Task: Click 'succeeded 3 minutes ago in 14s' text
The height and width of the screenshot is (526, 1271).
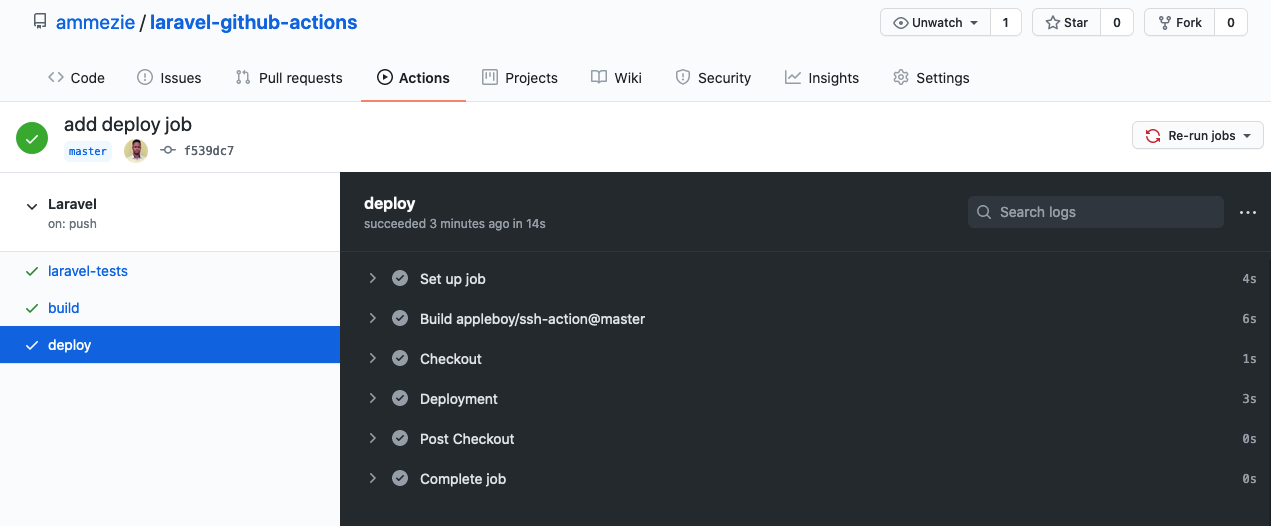Action: pyautogui.click(x=455, y=224)
